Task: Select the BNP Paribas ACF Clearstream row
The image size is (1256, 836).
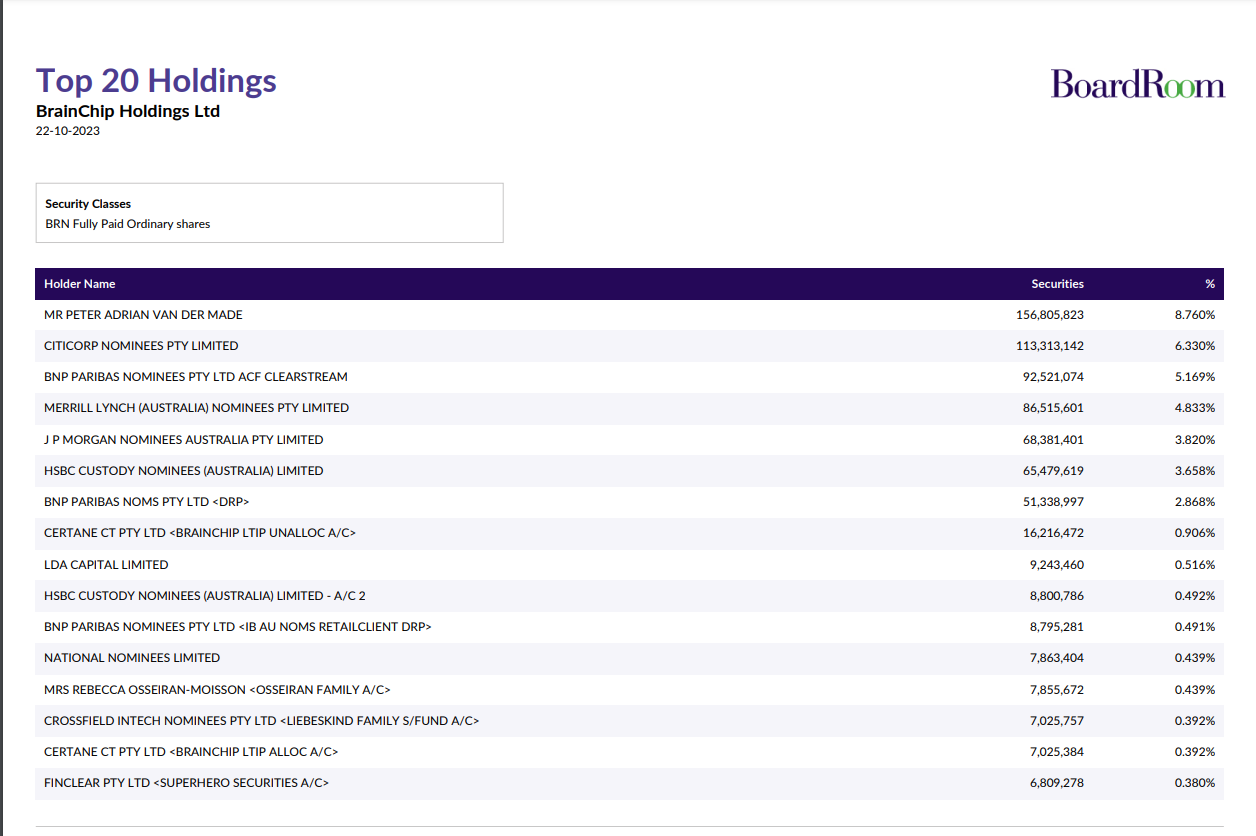Action: tap(196, 377)
